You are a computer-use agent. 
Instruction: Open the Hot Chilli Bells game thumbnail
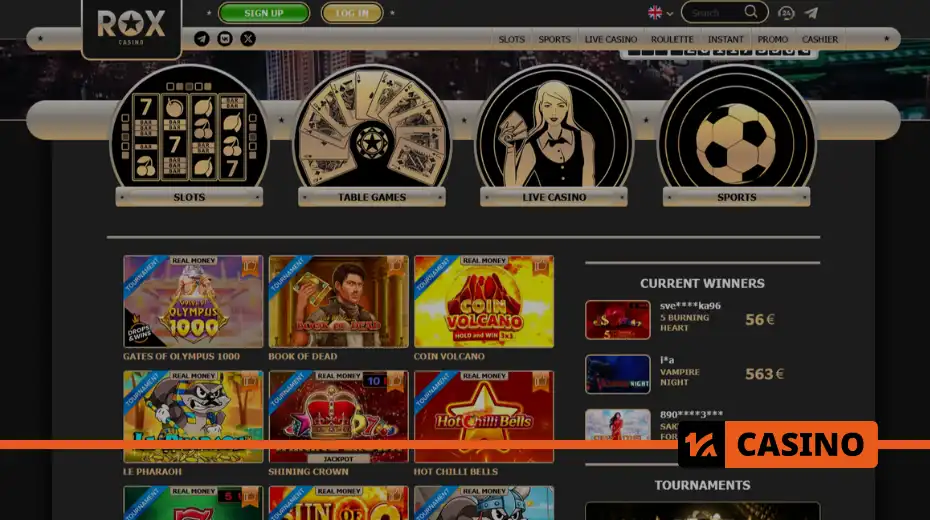point(483,417)
